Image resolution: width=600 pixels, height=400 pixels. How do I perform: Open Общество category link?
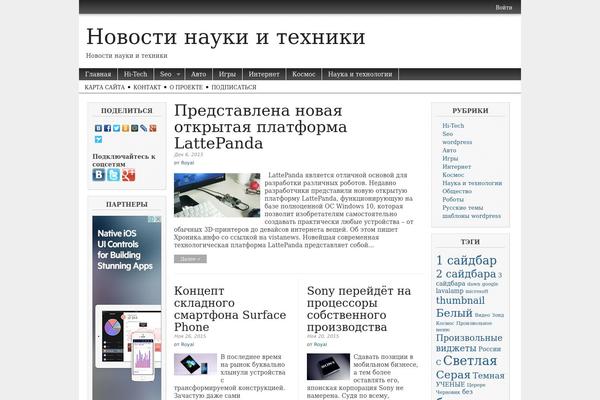pos(457,191)
